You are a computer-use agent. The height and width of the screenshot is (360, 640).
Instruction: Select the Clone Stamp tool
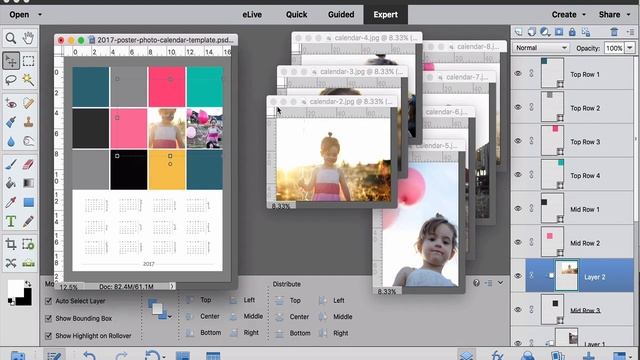28,122
